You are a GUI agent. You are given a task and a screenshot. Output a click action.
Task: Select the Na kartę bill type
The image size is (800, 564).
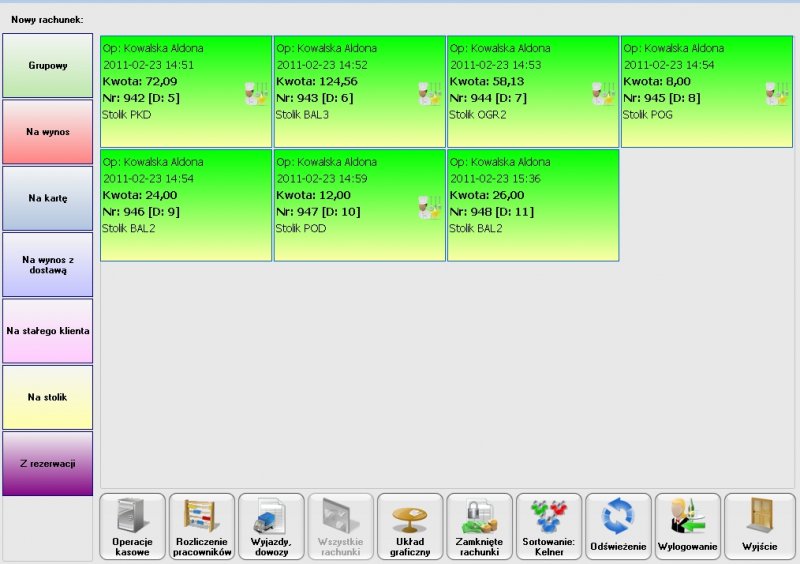click(47, 198)
